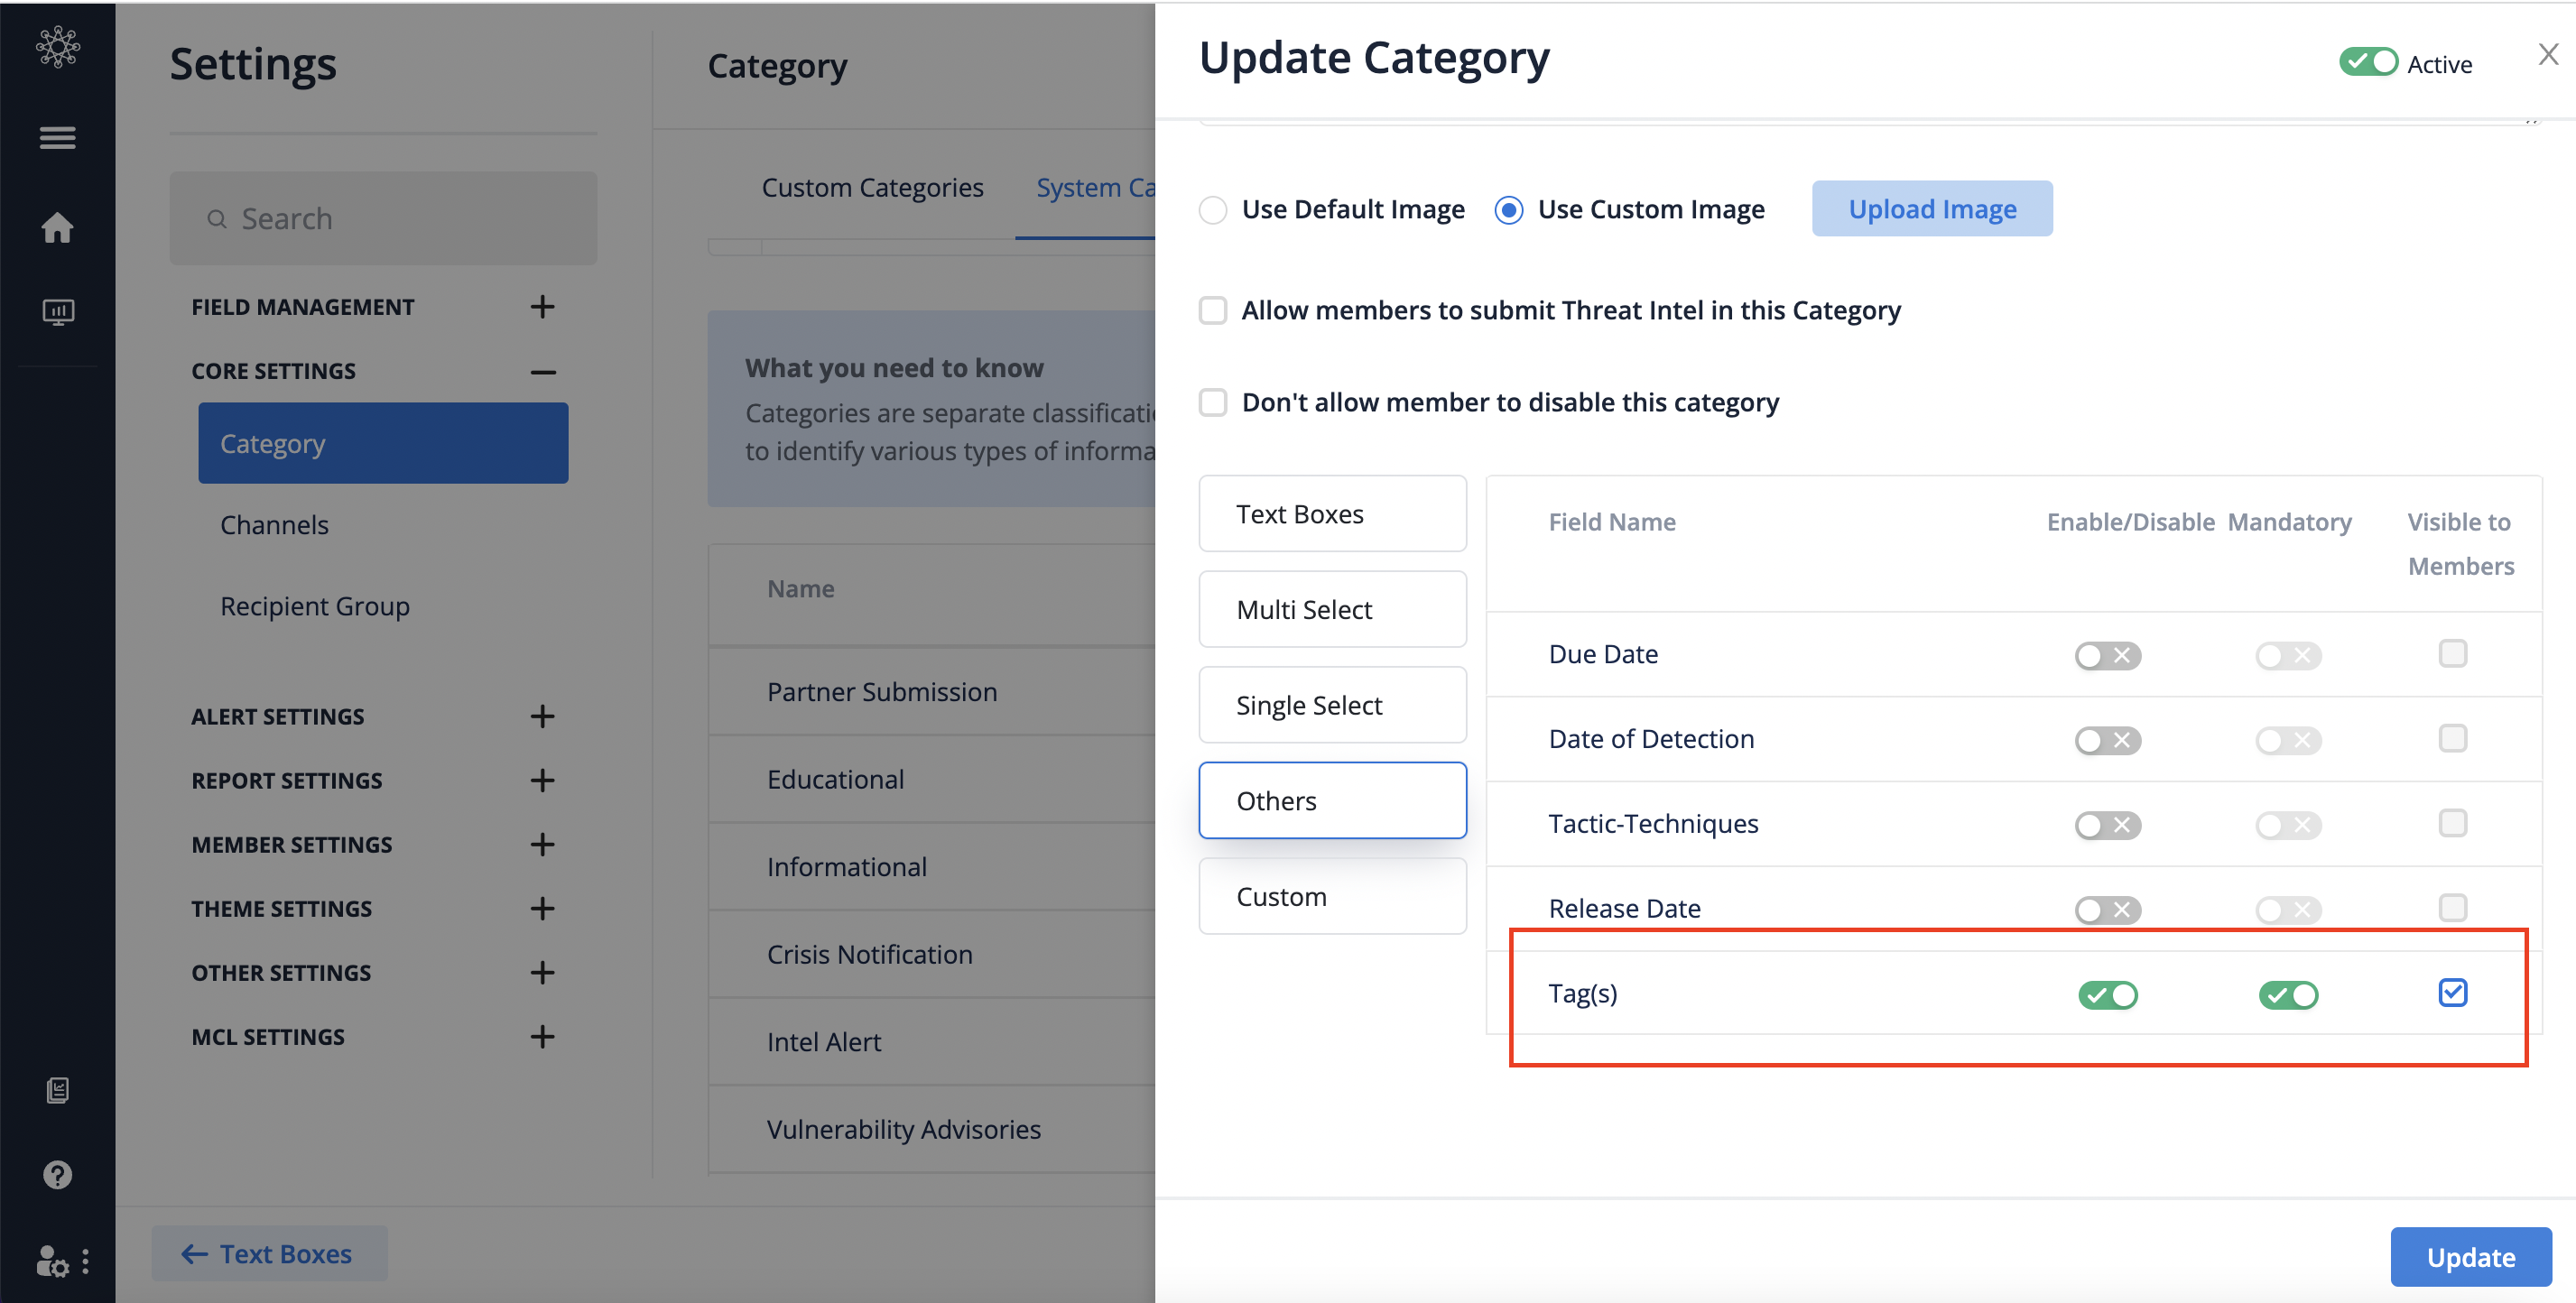Close the Update Category panel
Image resolution: width=2576 pixels, height=1303 pixels.
(x=2547, y=55)
